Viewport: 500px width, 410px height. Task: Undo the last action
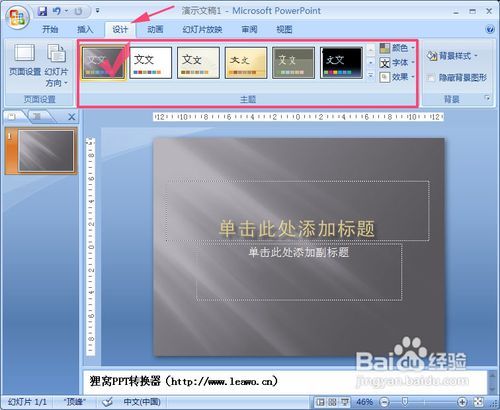click(56, 11)
